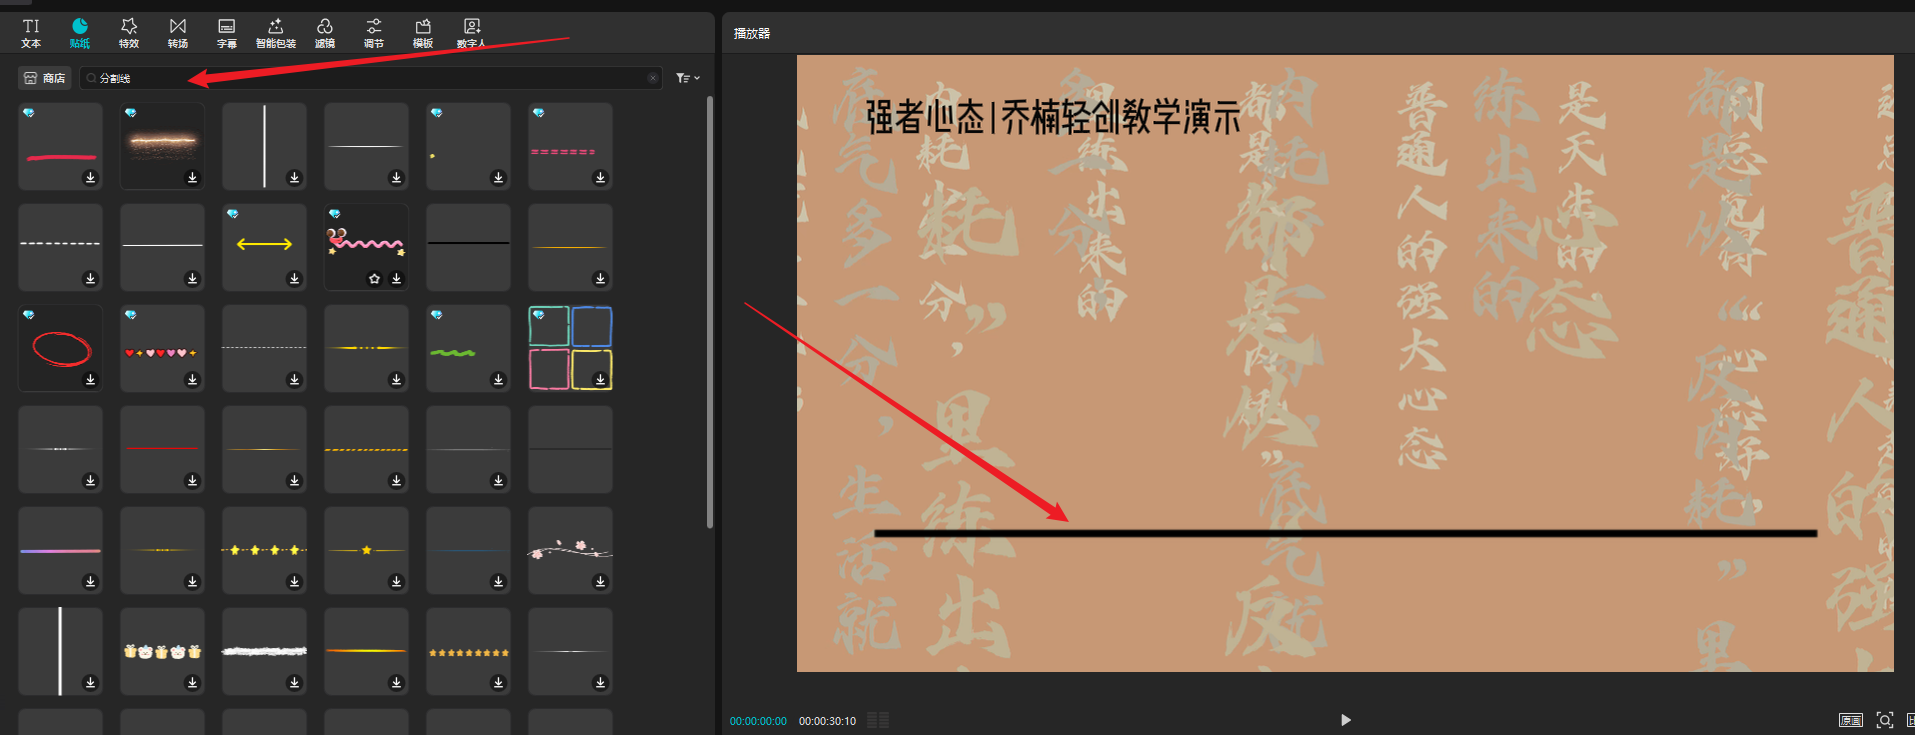Open the 转场 (Transitions) panel

pos(178,33)
